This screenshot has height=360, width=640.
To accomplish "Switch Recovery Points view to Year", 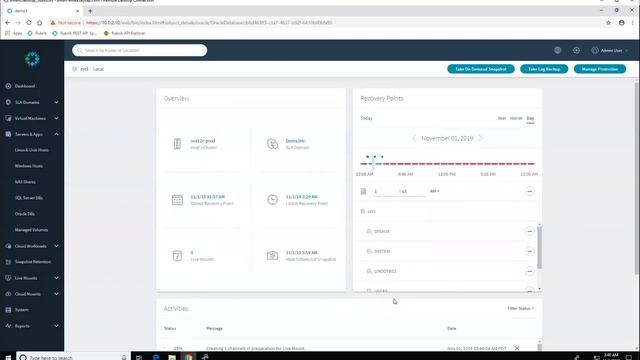I will click(502, 118).
